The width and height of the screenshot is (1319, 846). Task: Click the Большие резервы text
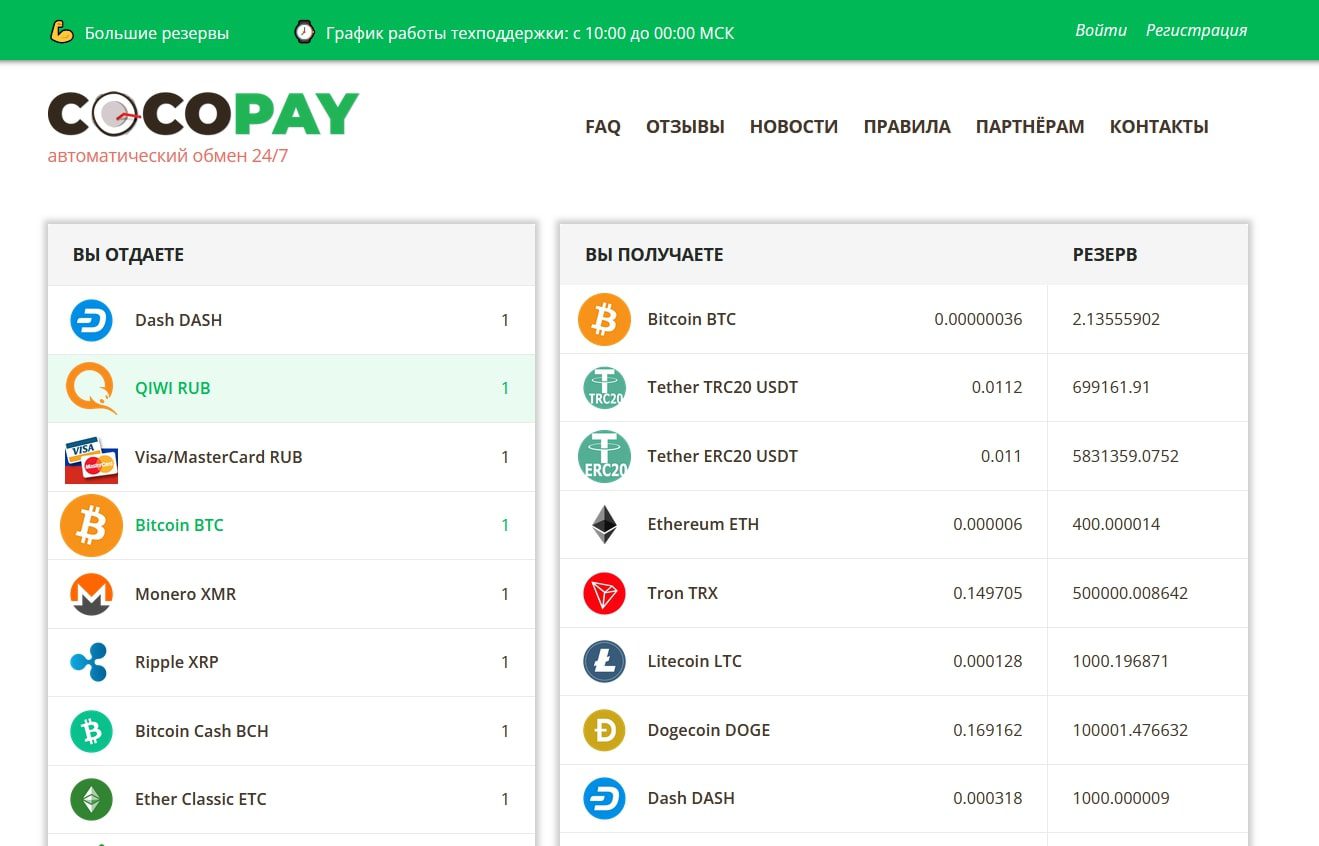[x=157, y=33]
